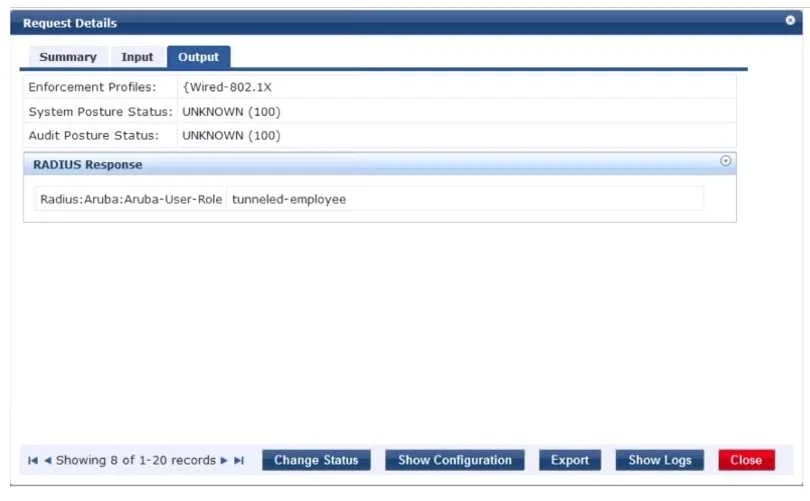Open the Input tab

[137, 57]
